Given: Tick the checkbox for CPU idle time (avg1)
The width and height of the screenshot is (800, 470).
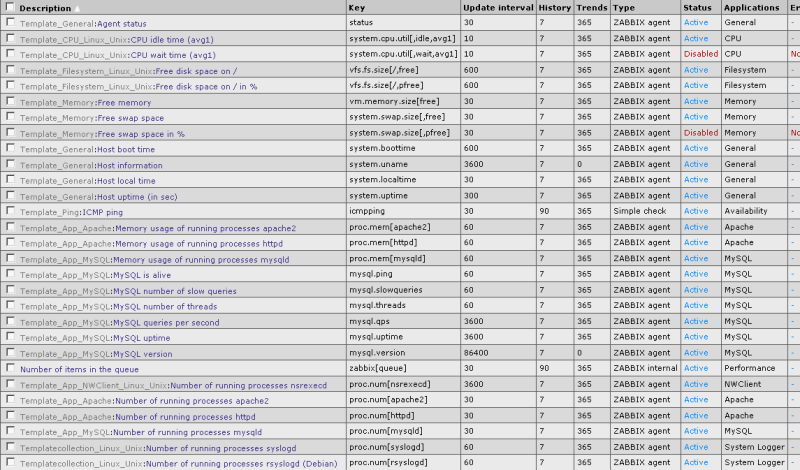Looking at the screenshot, I should pyautogui.click(x=10, y=38).
